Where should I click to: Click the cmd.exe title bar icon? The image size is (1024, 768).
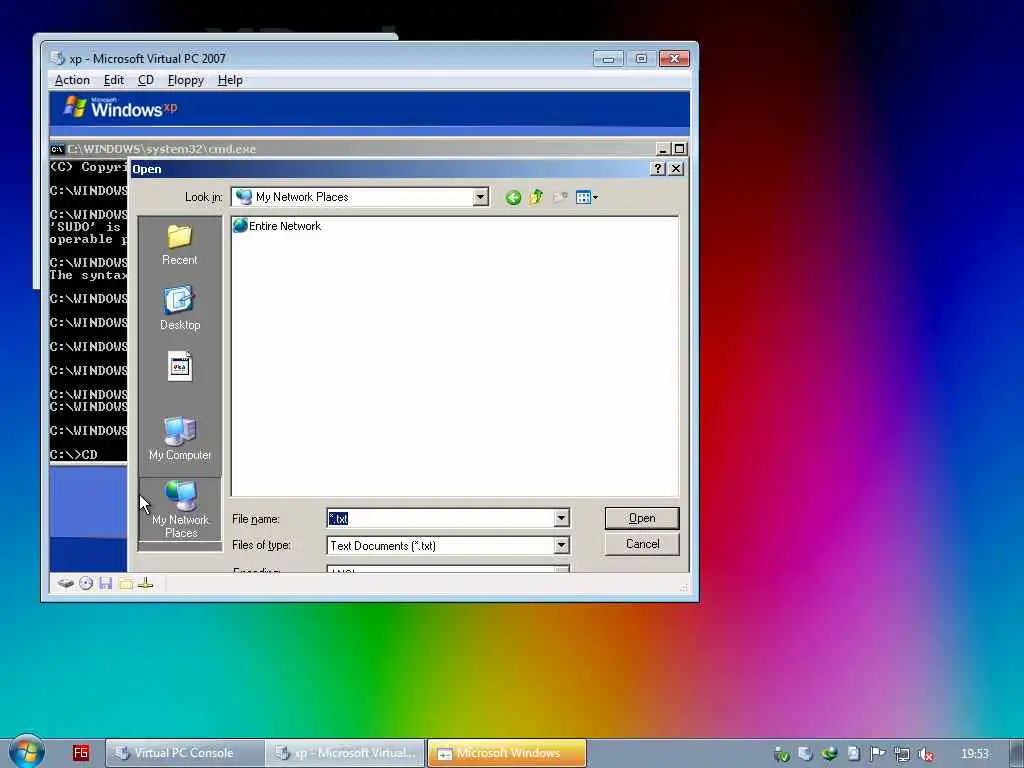[x=57, y=149]
